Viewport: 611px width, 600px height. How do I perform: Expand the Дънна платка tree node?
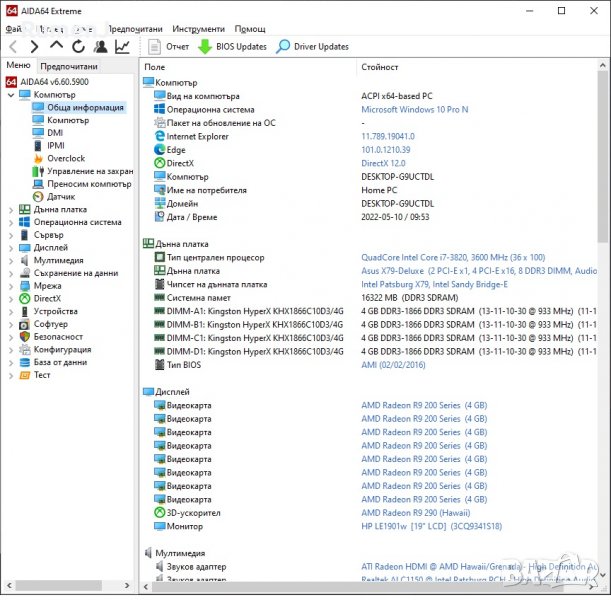pos(11,210)
